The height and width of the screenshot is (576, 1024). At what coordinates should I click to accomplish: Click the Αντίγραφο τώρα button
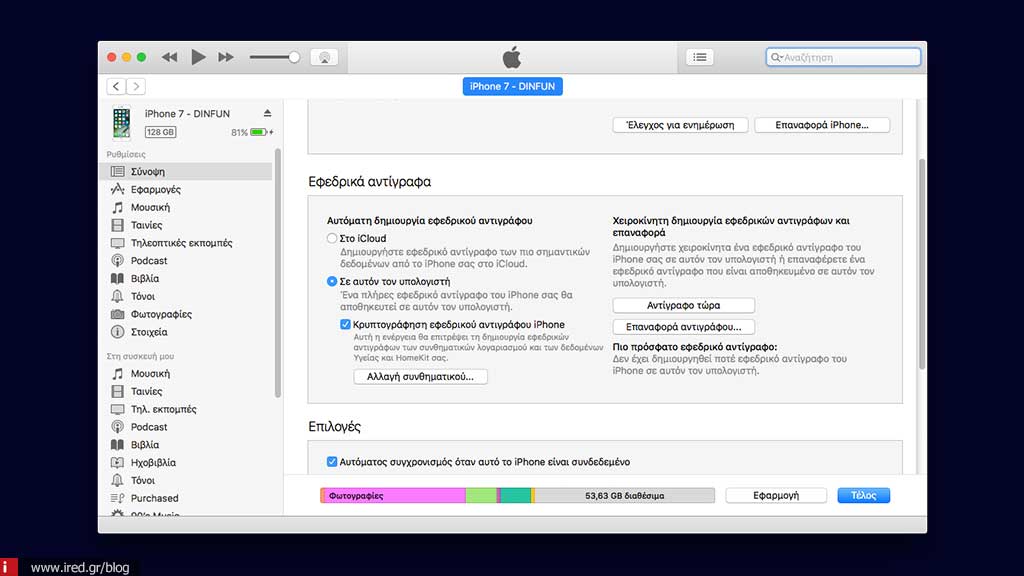point(684,305)
